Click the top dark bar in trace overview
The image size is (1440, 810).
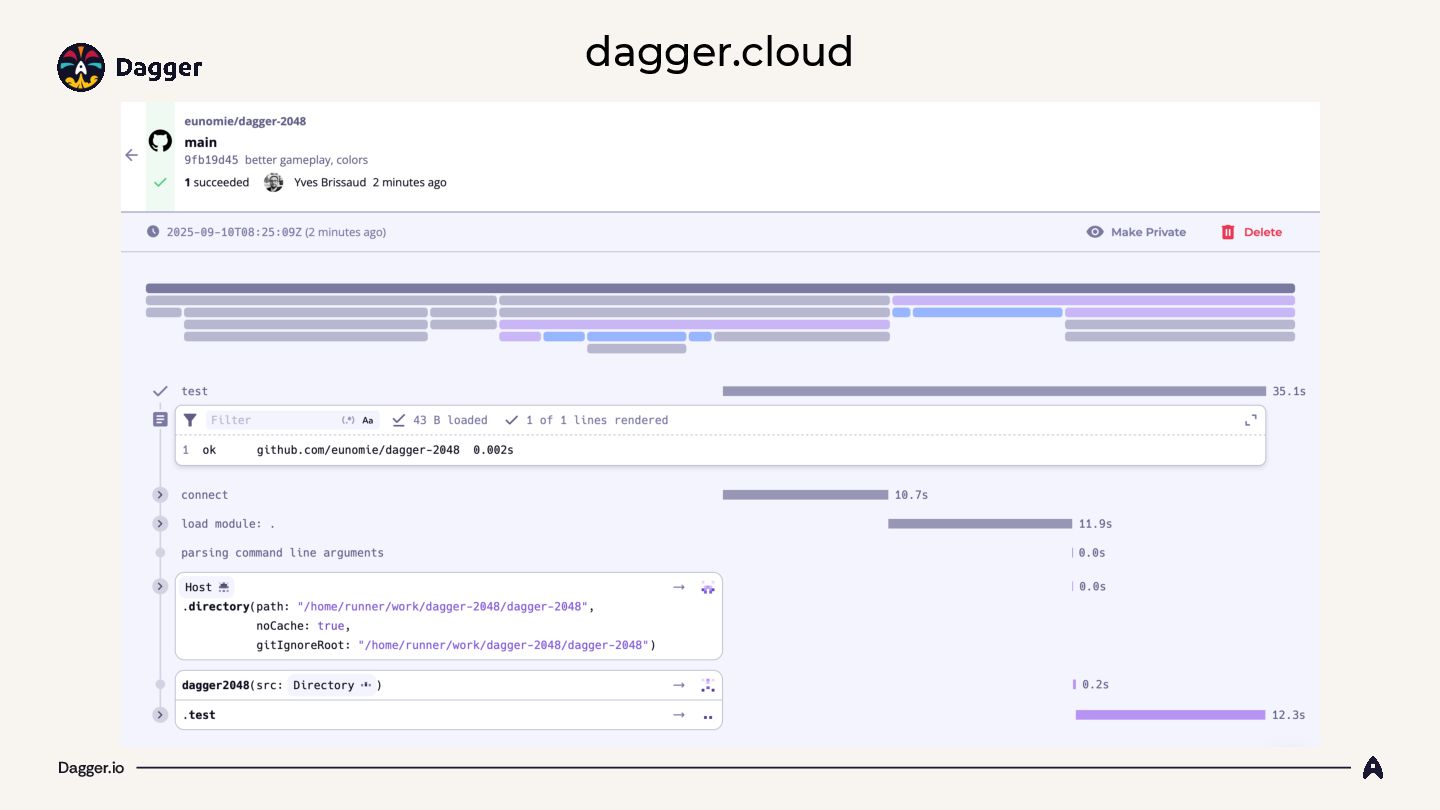(x=720, y=288)
